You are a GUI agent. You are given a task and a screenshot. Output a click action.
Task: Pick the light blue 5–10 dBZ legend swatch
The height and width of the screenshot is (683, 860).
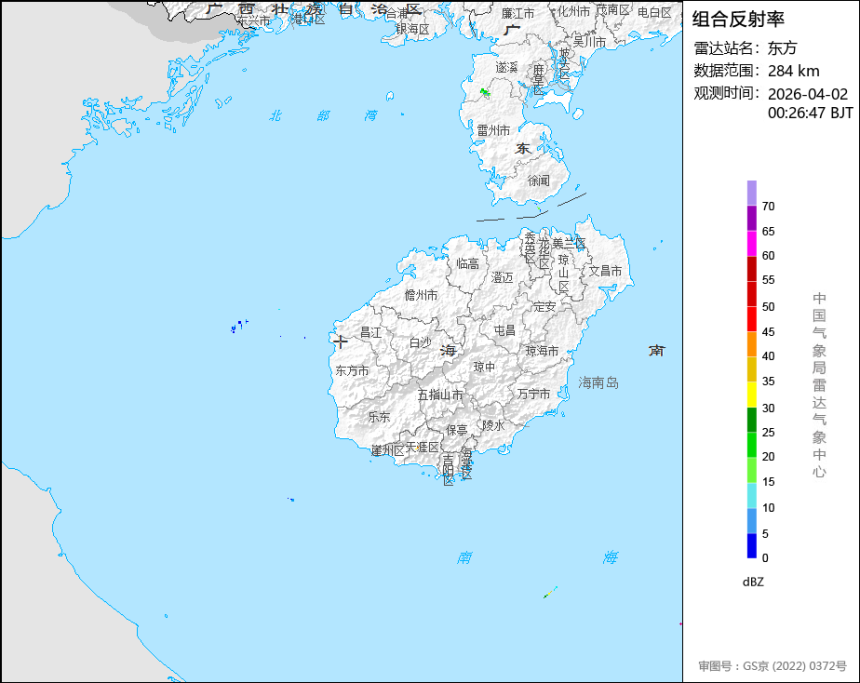click(751, 521)
